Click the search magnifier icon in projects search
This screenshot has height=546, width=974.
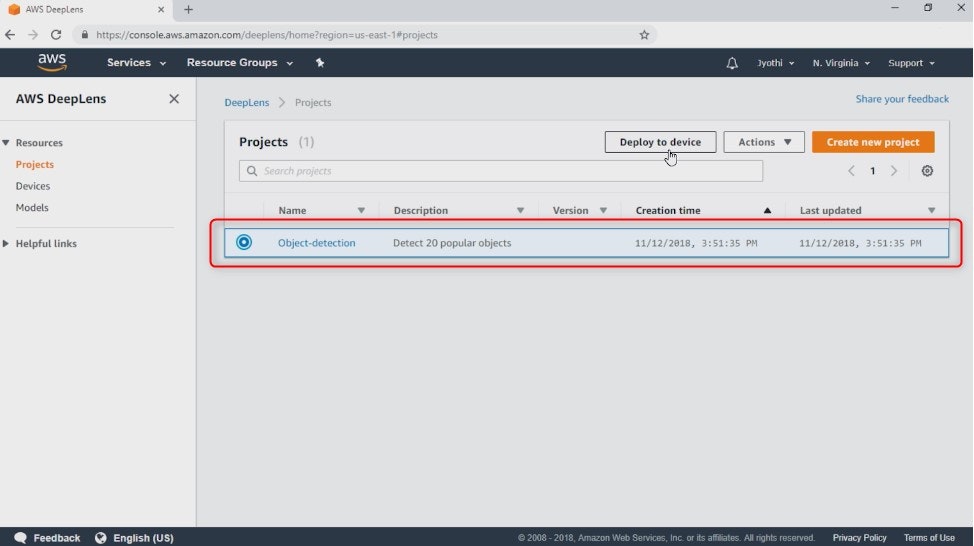[x=252, y=171]
